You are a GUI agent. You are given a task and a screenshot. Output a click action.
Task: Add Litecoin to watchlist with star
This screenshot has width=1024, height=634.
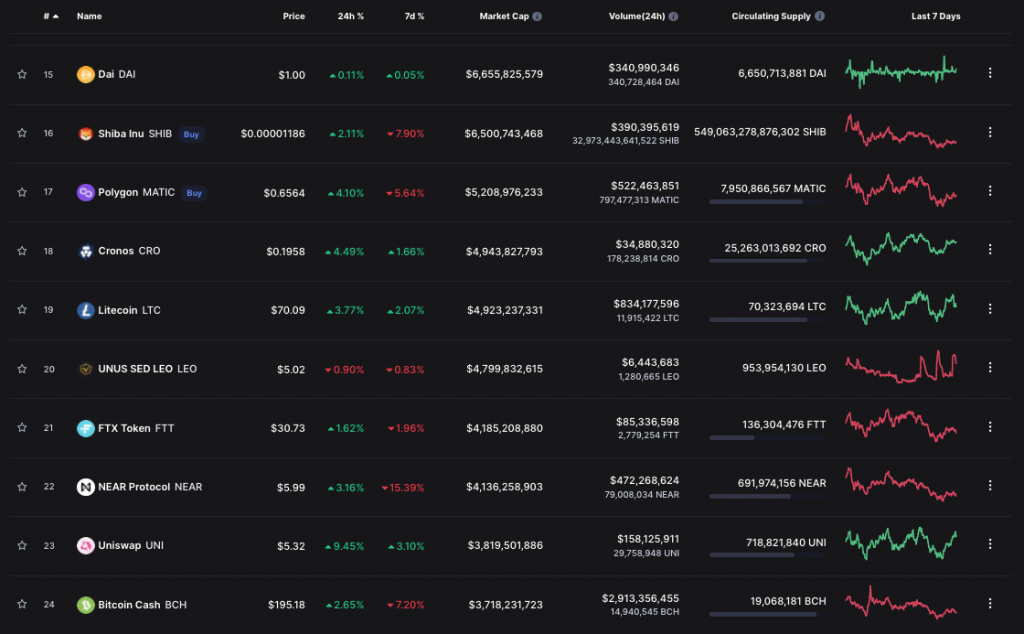(22, 309)
